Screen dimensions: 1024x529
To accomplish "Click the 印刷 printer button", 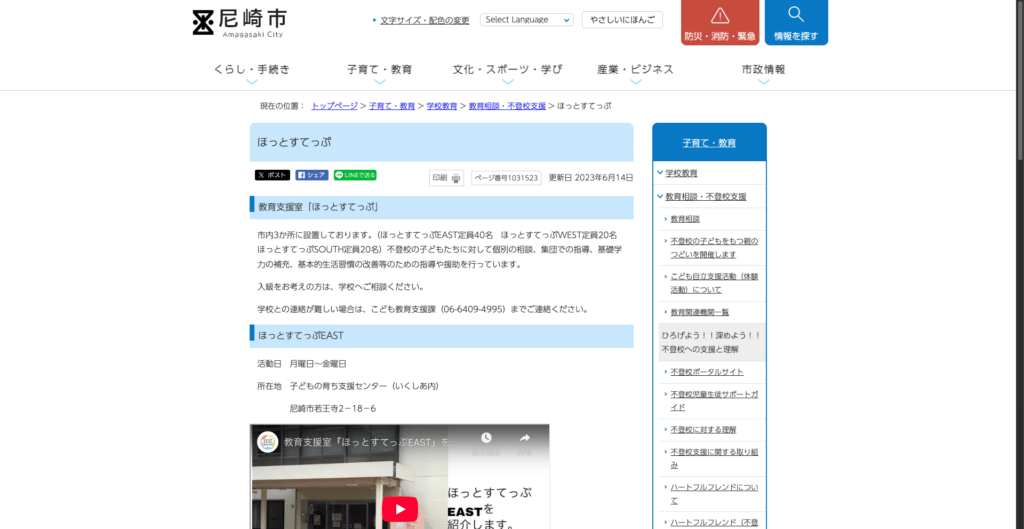I will coord(447,178).
